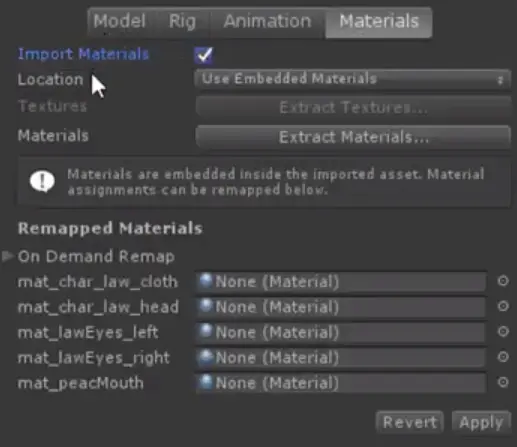Switch to the Animation tab

point(267,22)
